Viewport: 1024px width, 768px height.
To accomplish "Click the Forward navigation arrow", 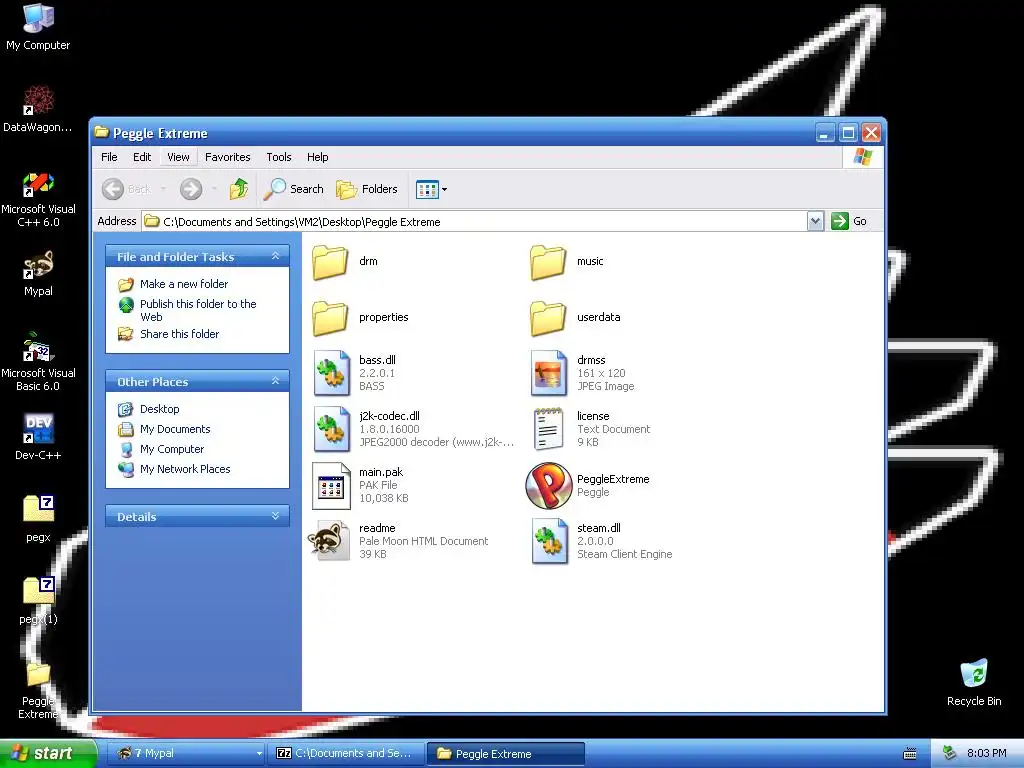I will tap(191, 189).
